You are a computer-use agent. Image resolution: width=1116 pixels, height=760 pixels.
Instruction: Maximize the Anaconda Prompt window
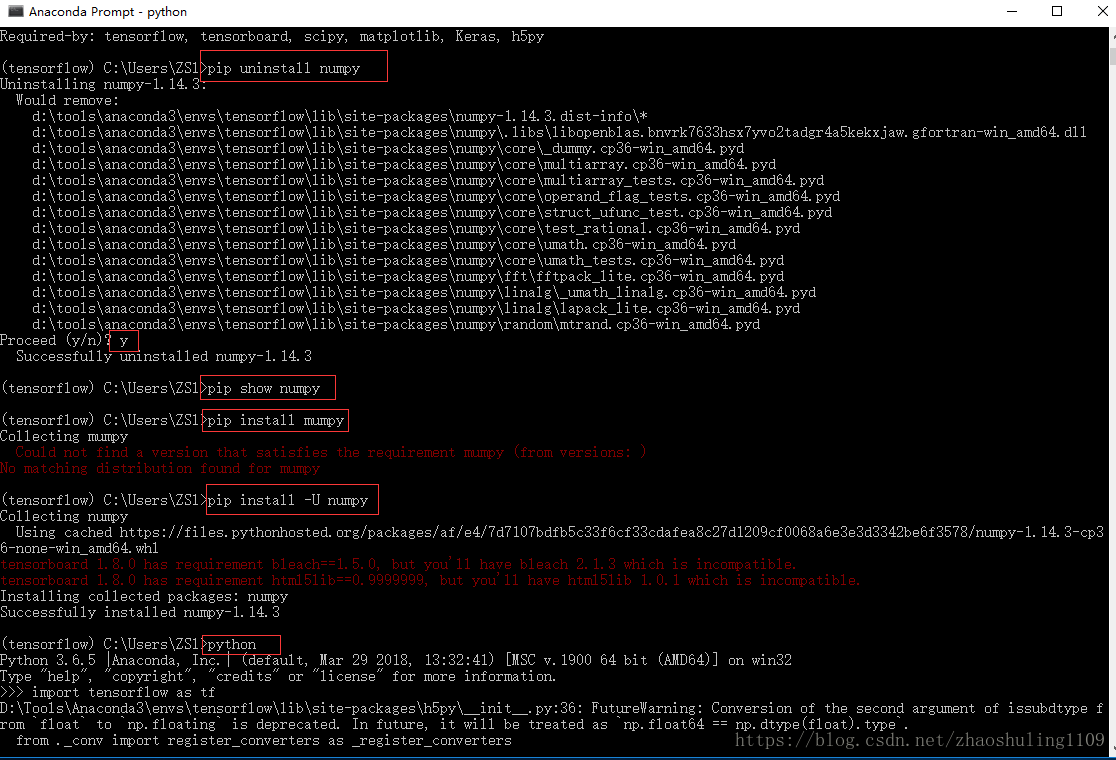tap(1057, 11)
